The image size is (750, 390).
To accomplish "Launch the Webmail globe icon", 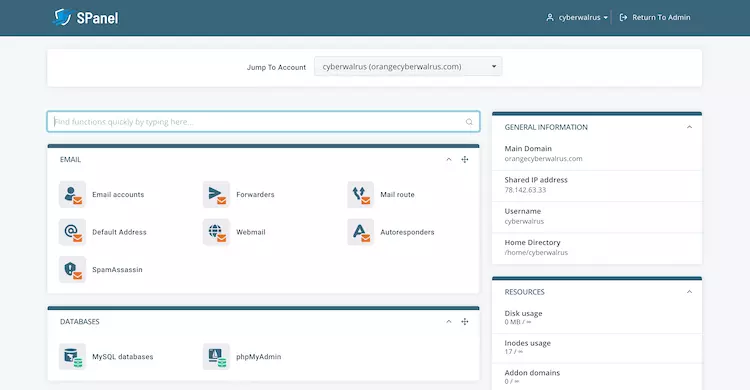I will pos(216,232).
